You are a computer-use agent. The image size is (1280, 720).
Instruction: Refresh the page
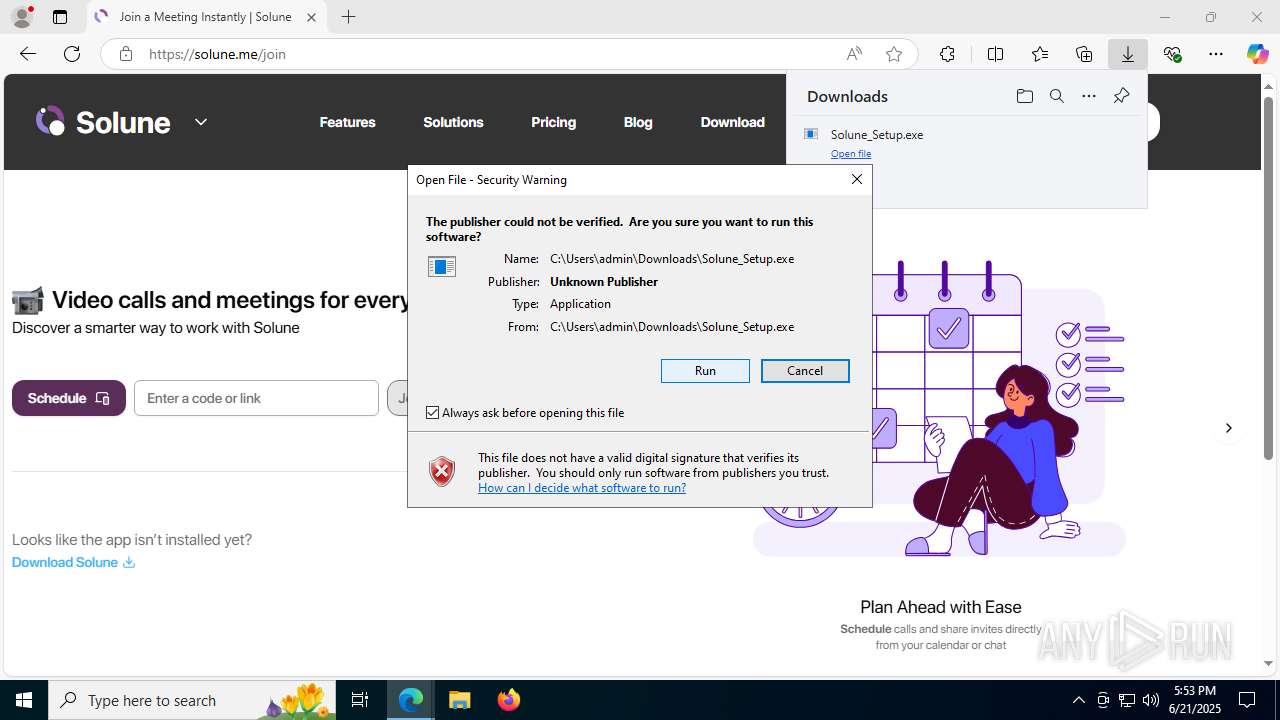[x=72, y=54]
